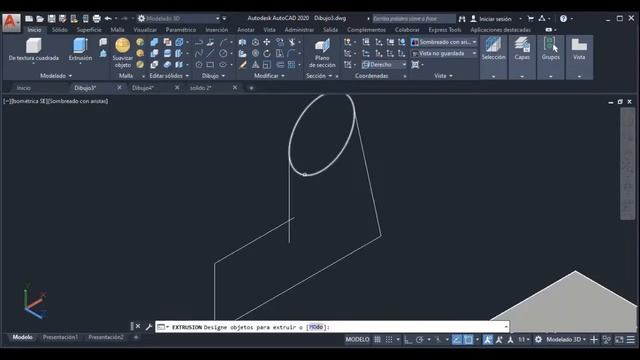This screenshot has height=360, width=640.
Task: Click the viewport label Isométrica SE
Action: point(29,101)
